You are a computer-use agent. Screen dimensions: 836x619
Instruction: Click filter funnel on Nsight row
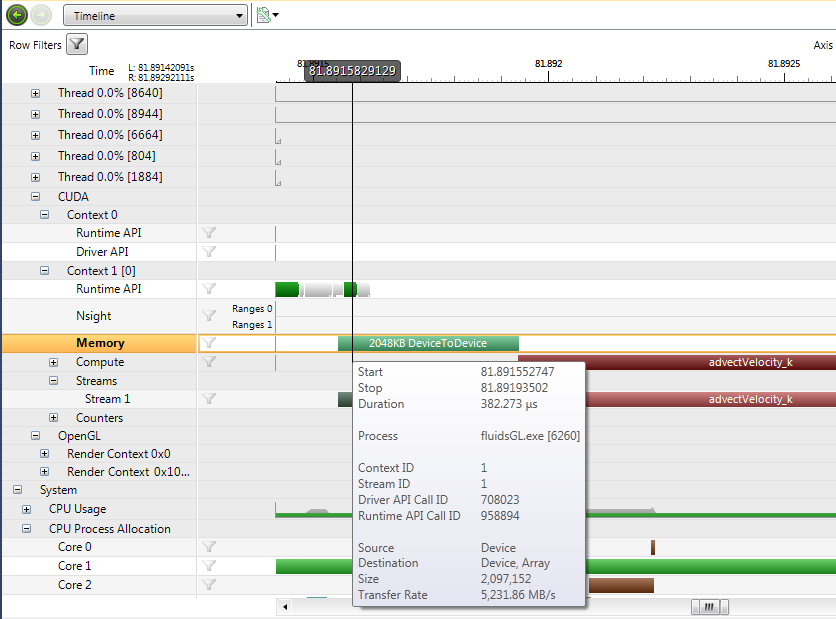pos(209,316)
